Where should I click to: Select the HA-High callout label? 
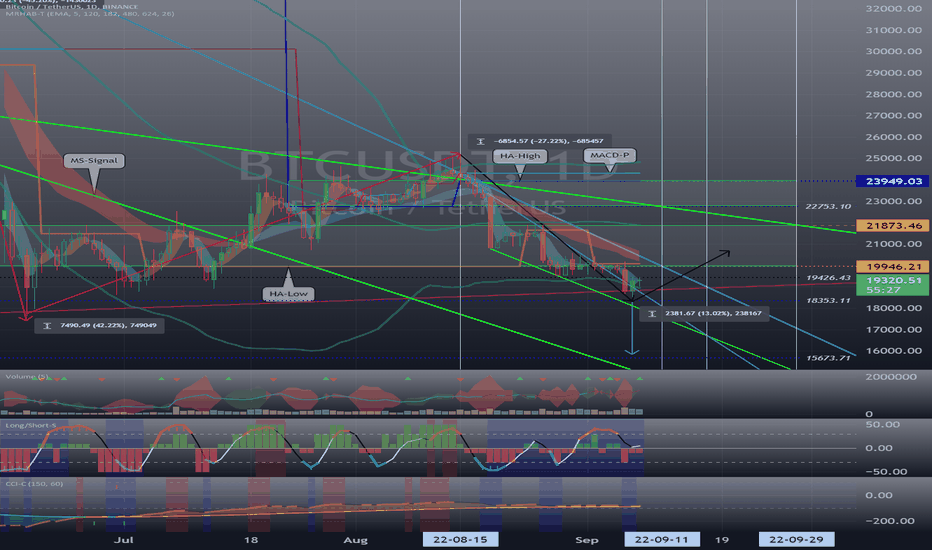[x=520, y=156]
